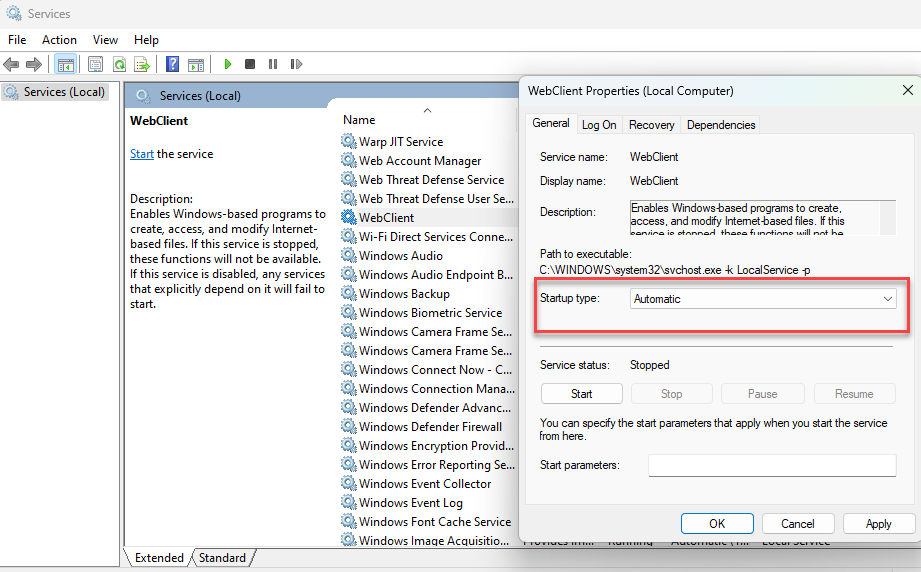Switch to the Standard view tab
921x572 pixels.
click(223, 558)
